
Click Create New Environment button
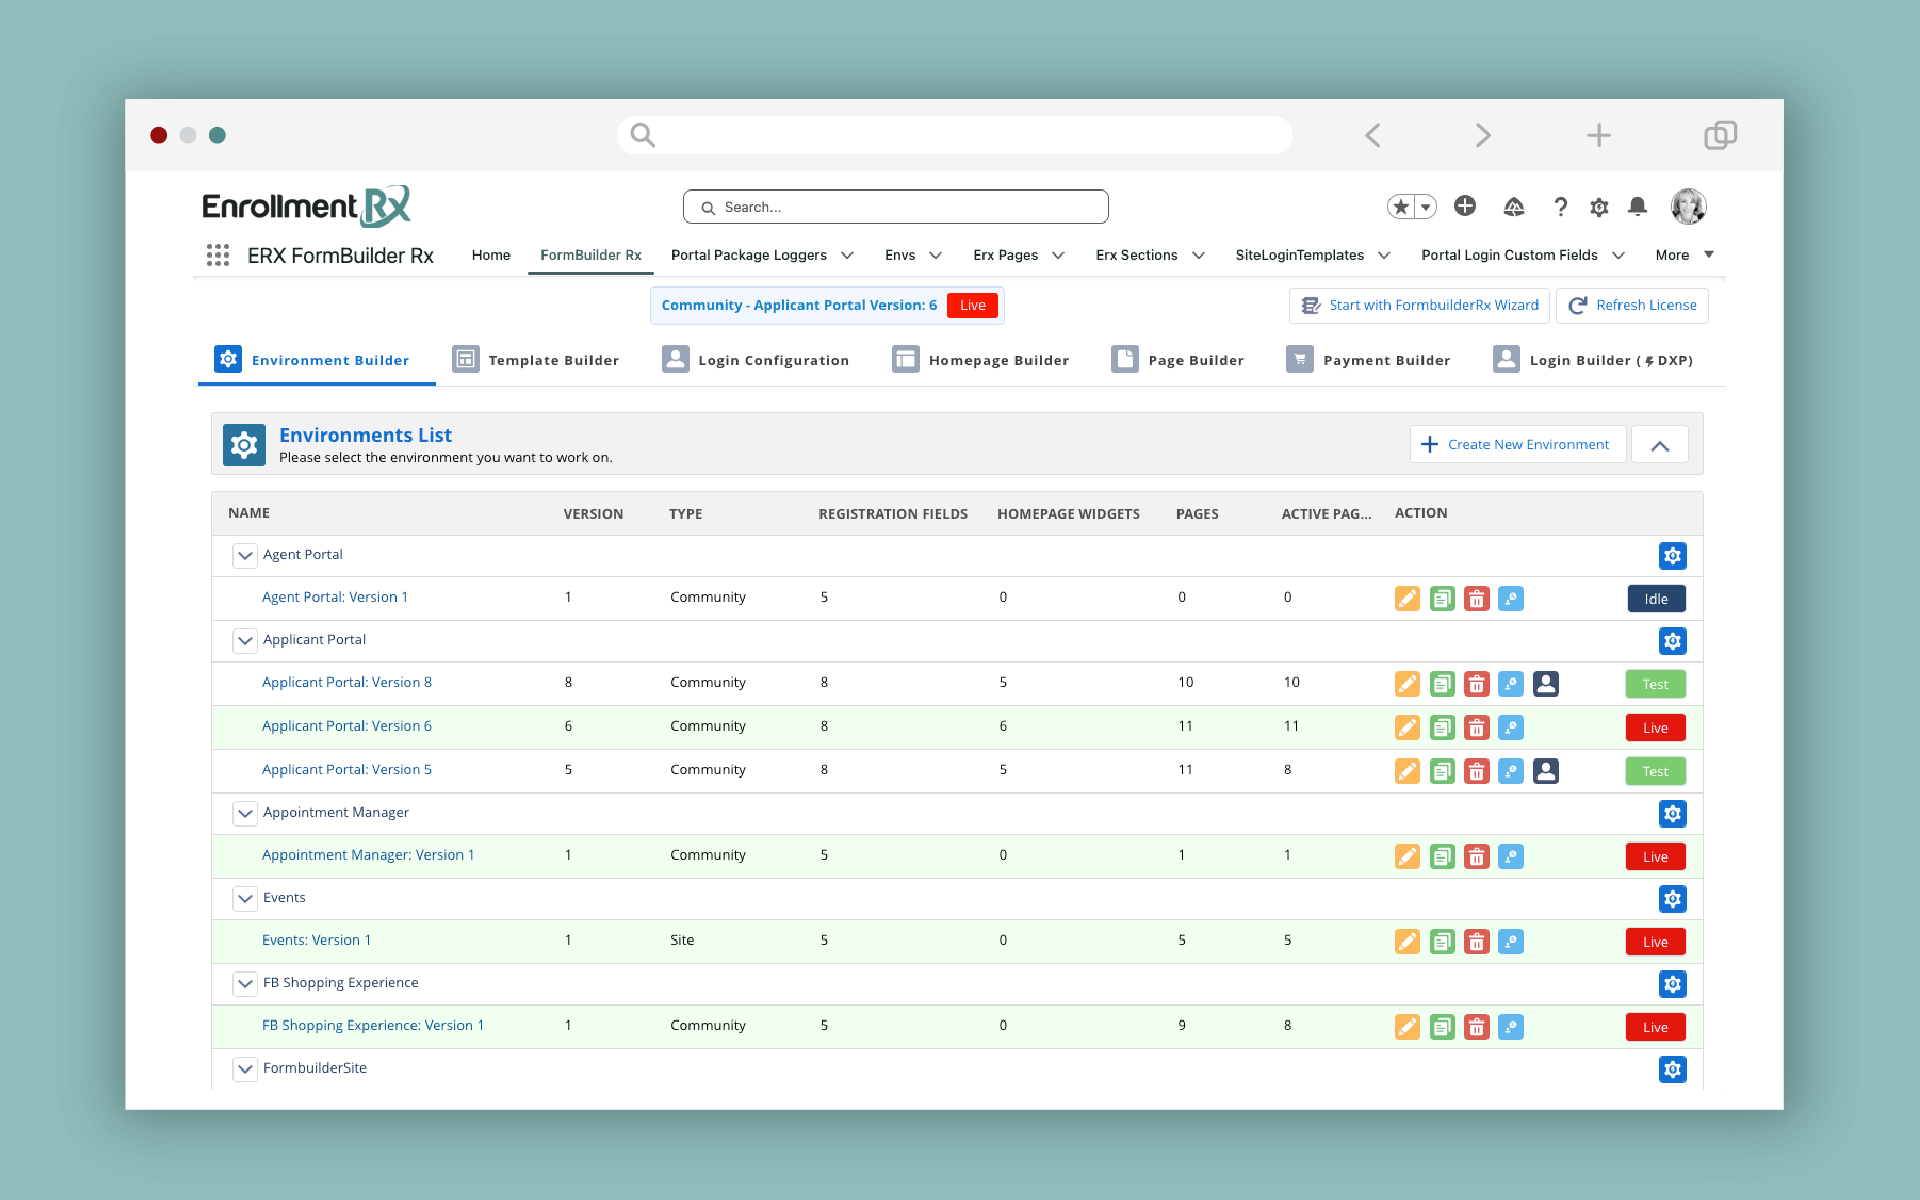(x=1517, y=445)
